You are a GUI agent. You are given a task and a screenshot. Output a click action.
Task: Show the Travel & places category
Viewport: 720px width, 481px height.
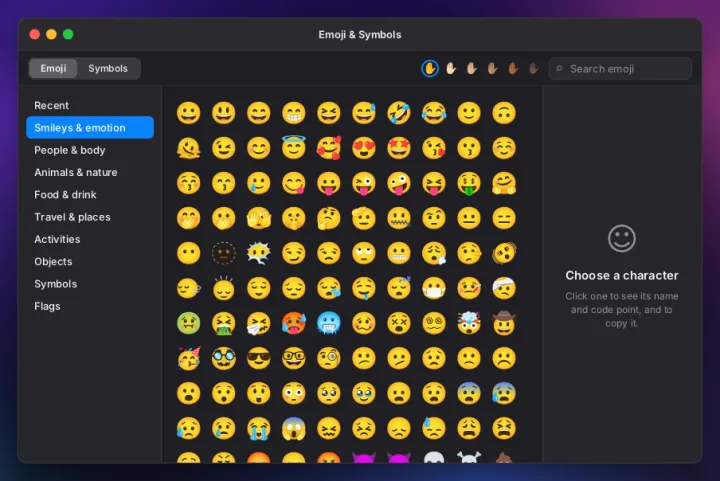[x=90, y=217]
